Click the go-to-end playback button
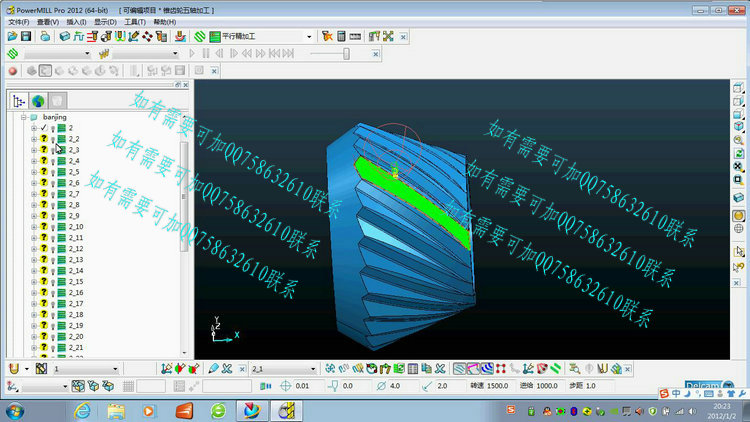The width and height of the screenshot is (750, 422). pos(288,54)
